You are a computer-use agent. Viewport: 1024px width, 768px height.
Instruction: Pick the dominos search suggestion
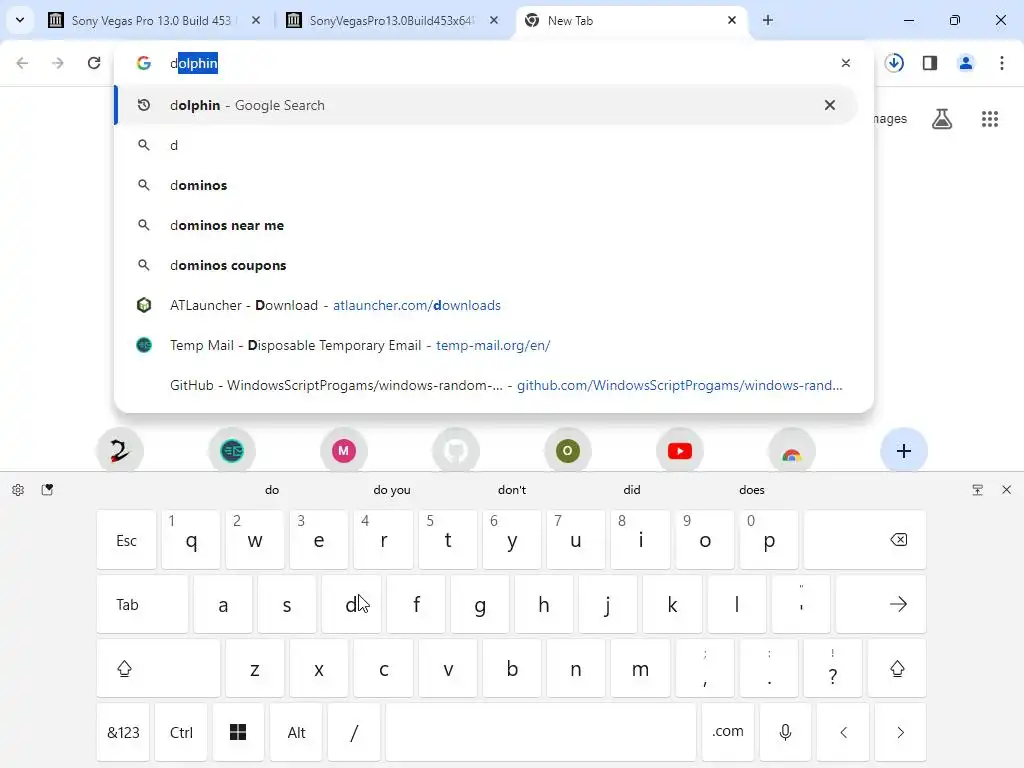486,185
